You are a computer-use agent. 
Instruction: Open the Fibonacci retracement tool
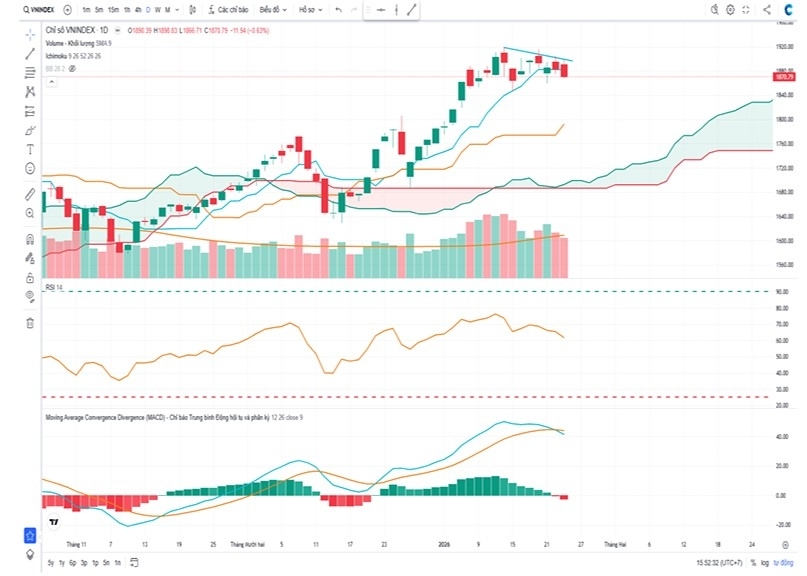[x=31, y=71]
